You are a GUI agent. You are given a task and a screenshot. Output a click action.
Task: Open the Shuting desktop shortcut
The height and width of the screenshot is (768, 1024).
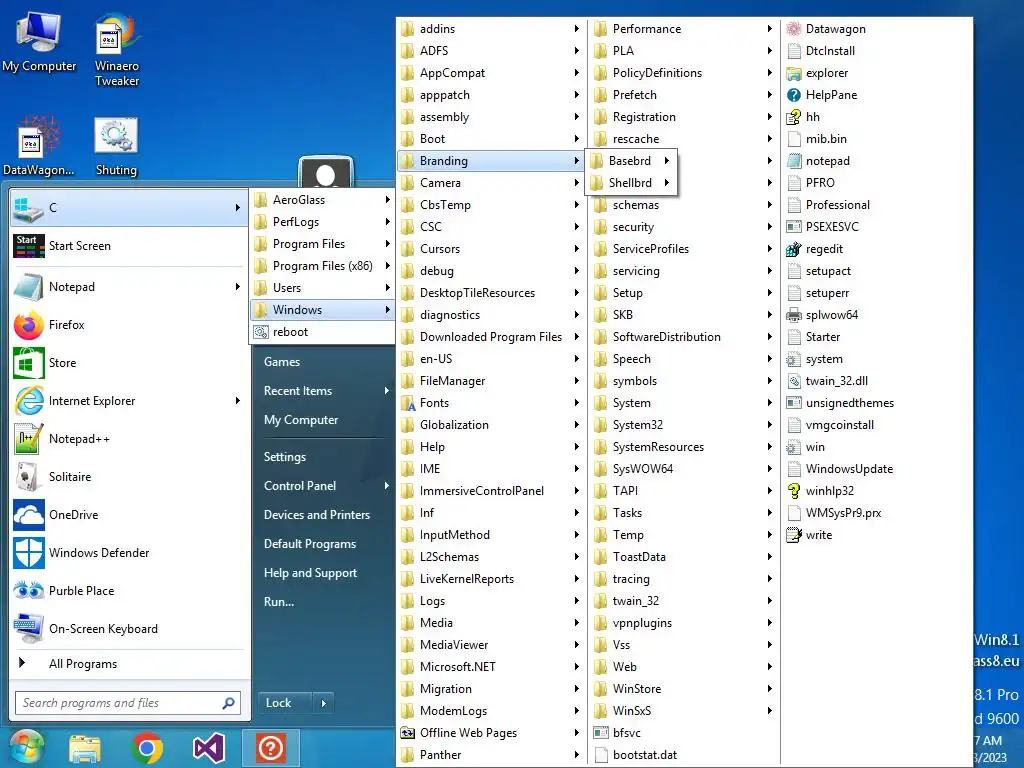click(x=116, y=147)
